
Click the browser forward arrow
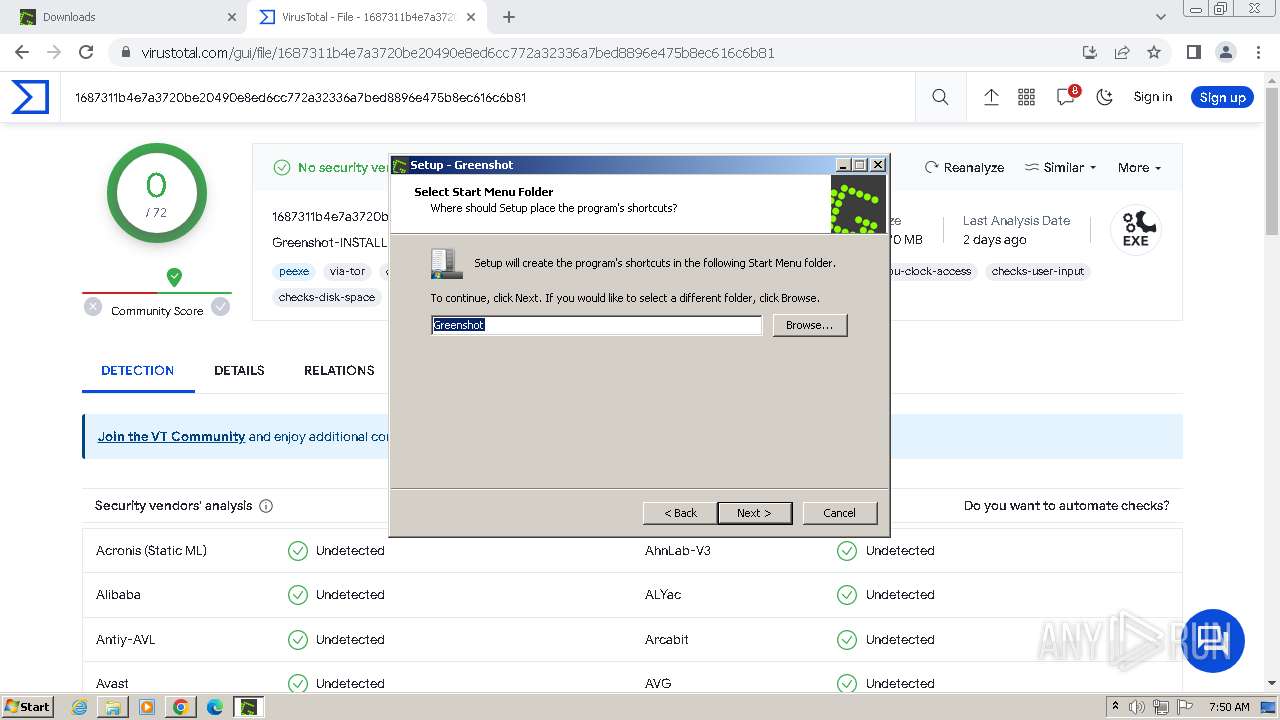(54, 52)
